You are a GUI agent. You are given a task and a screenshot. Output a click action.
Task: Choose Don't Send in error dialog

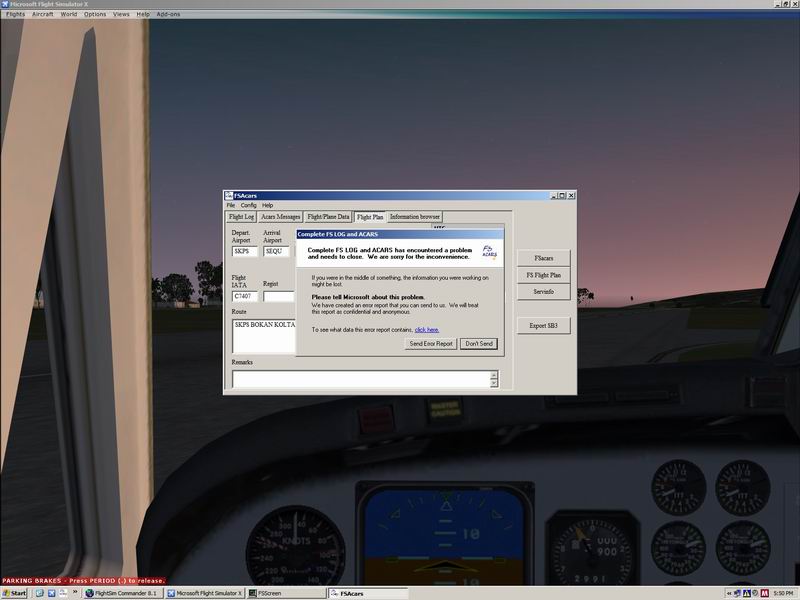(x=479, y=344)
